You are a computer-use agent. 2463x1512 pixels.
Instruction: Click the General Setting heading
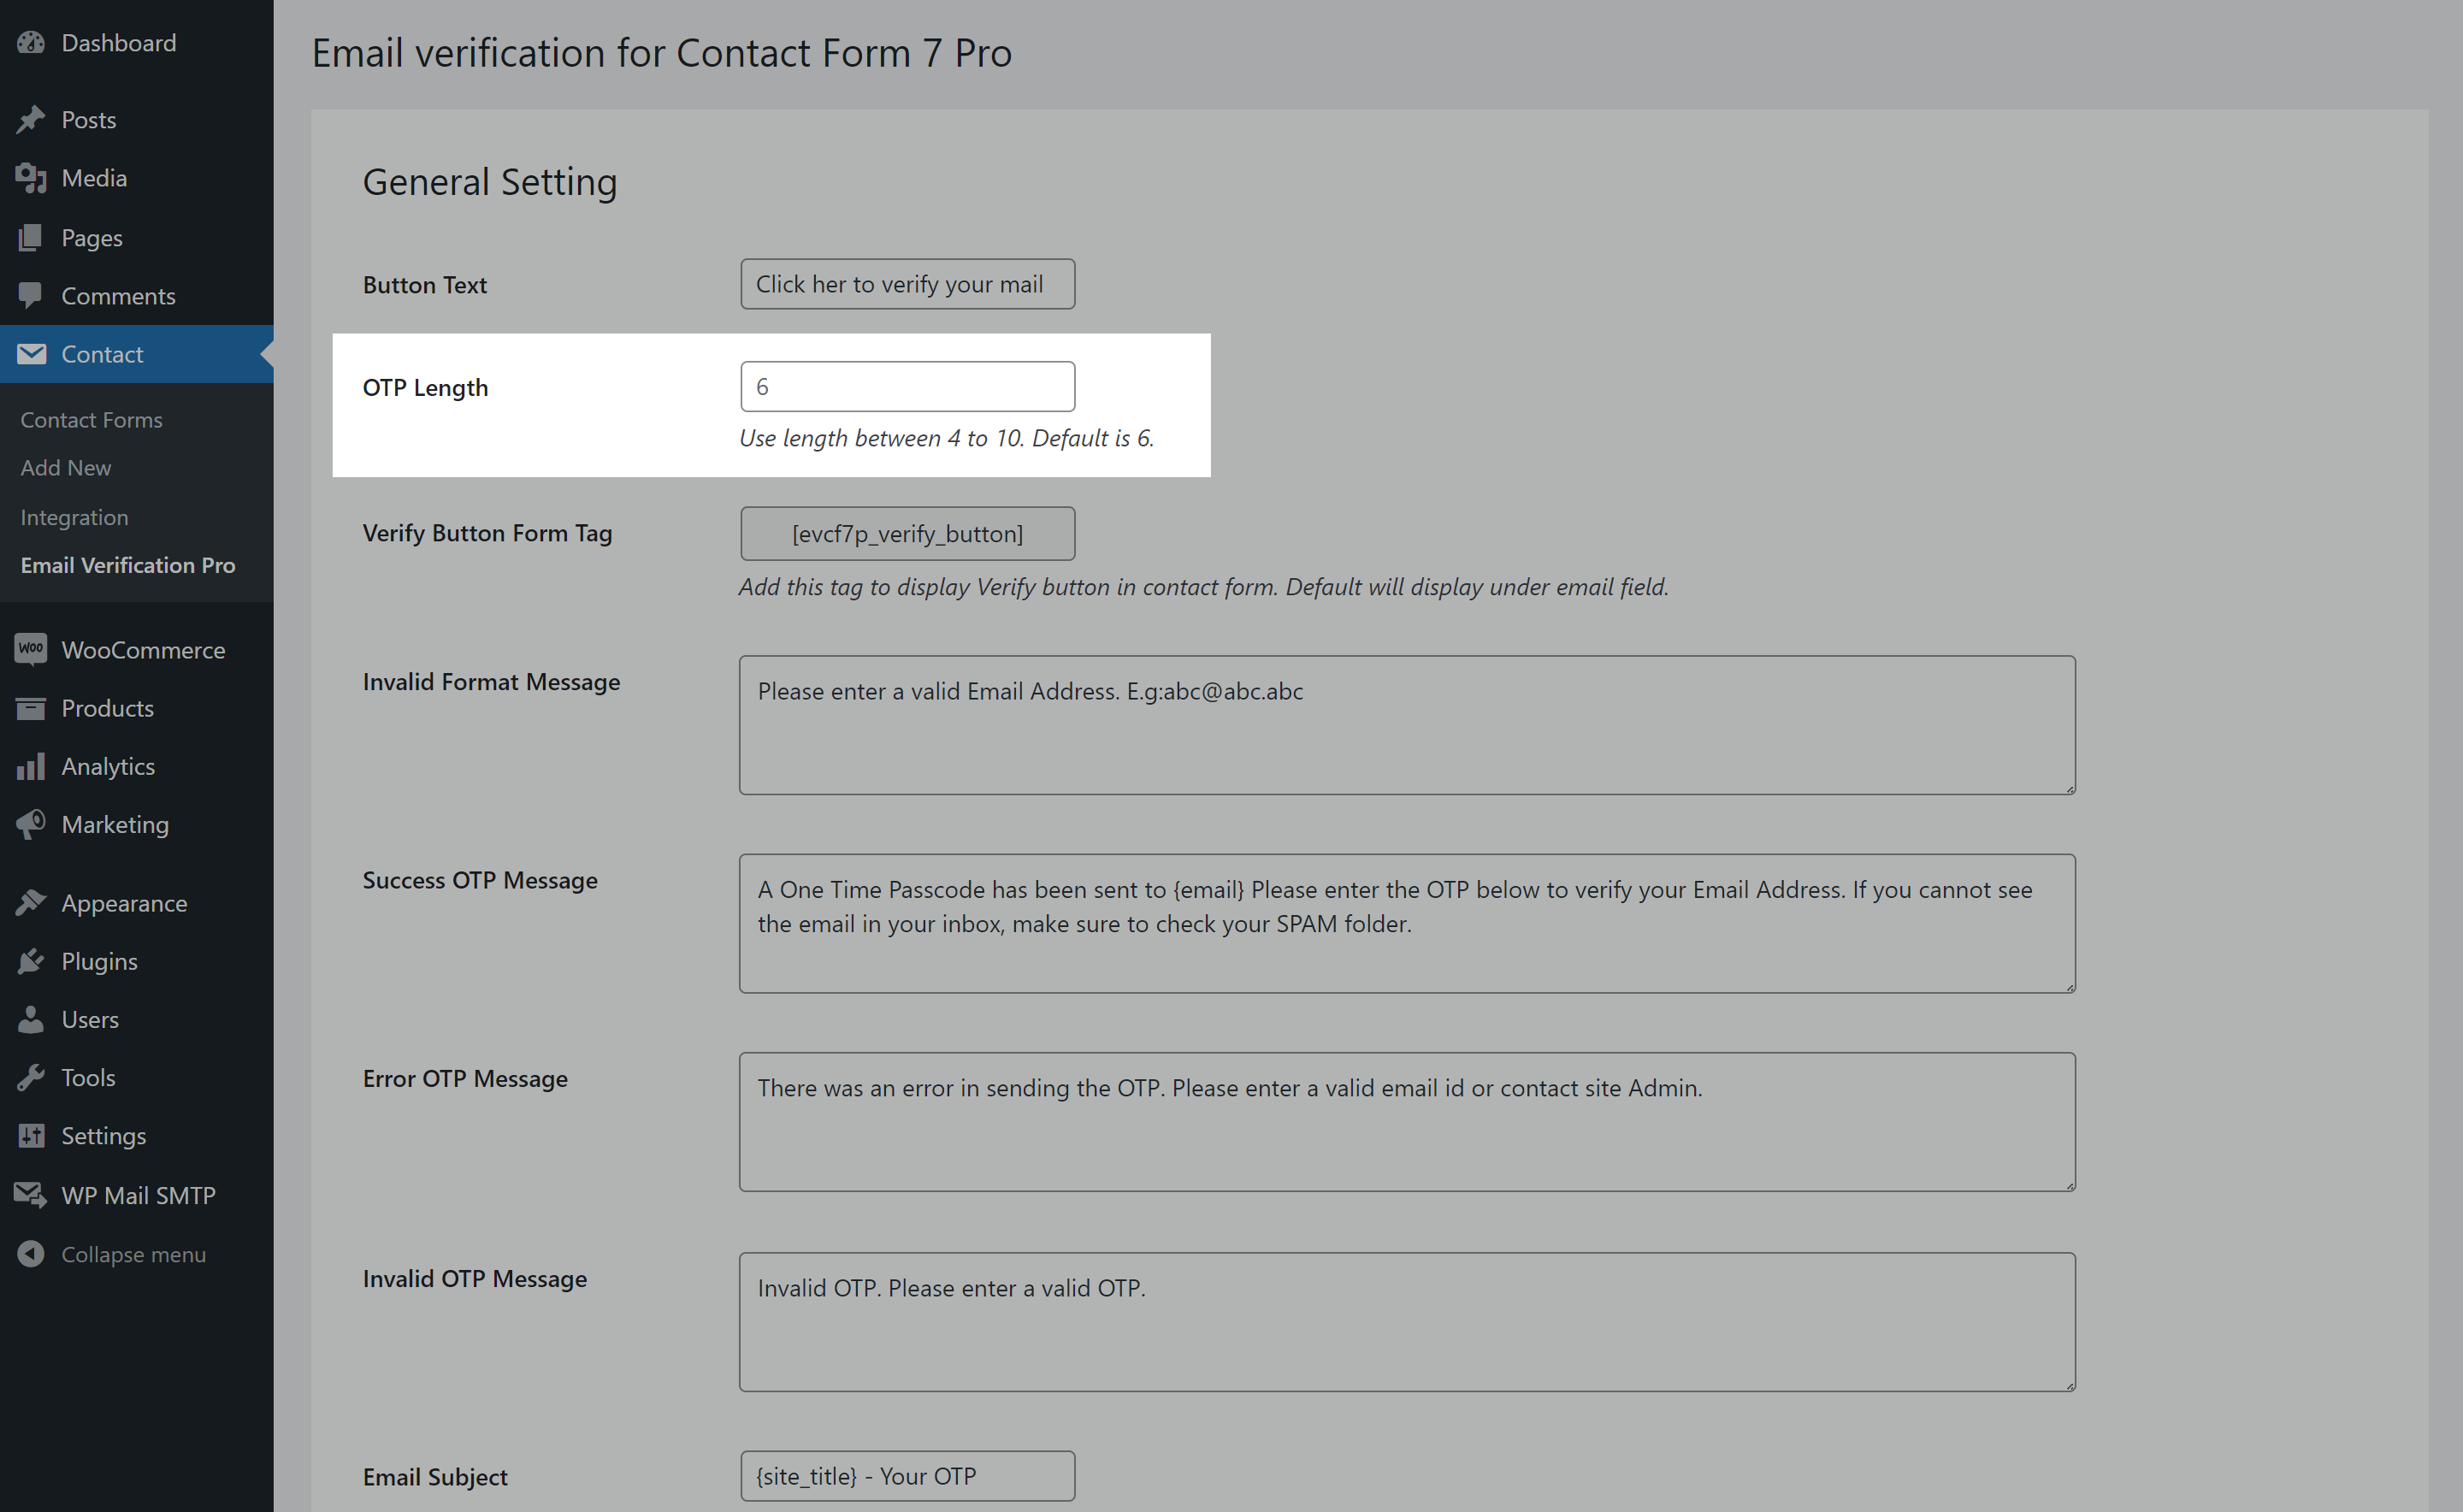pos(490,183)
